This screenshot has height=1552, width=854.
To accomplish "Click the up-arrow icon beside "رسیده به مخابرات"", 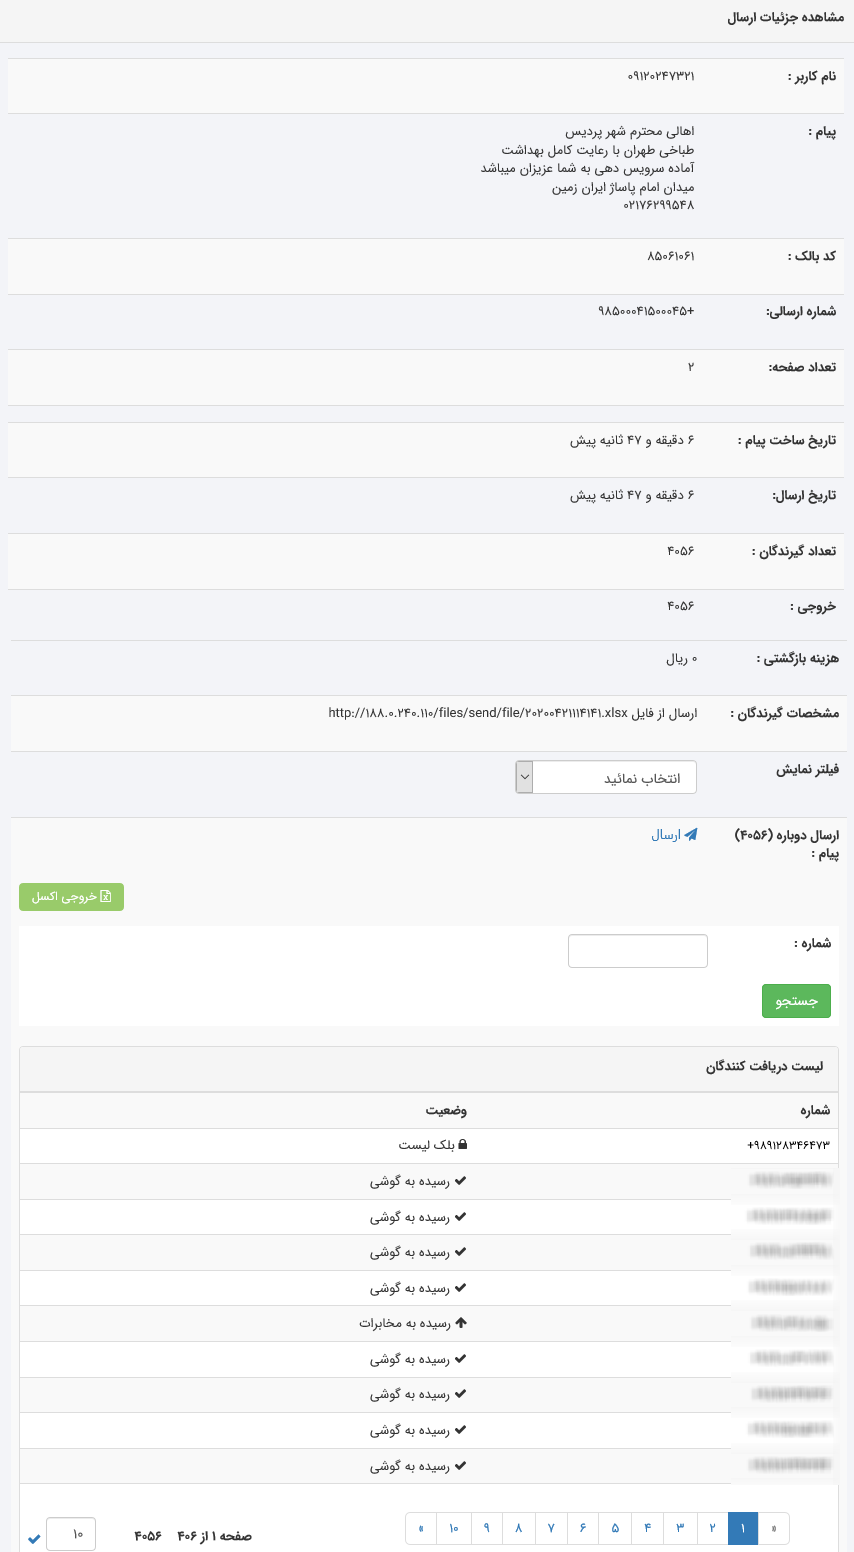I will click(x=461, y=1323).
